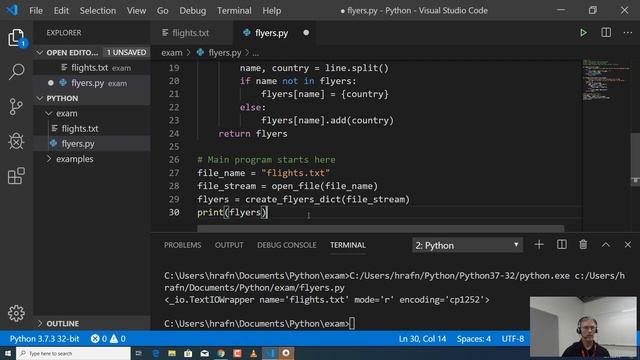This screenshot has width=640, height=360.
Task: Open Chrome from taskbar
Action: pos(221,353)
